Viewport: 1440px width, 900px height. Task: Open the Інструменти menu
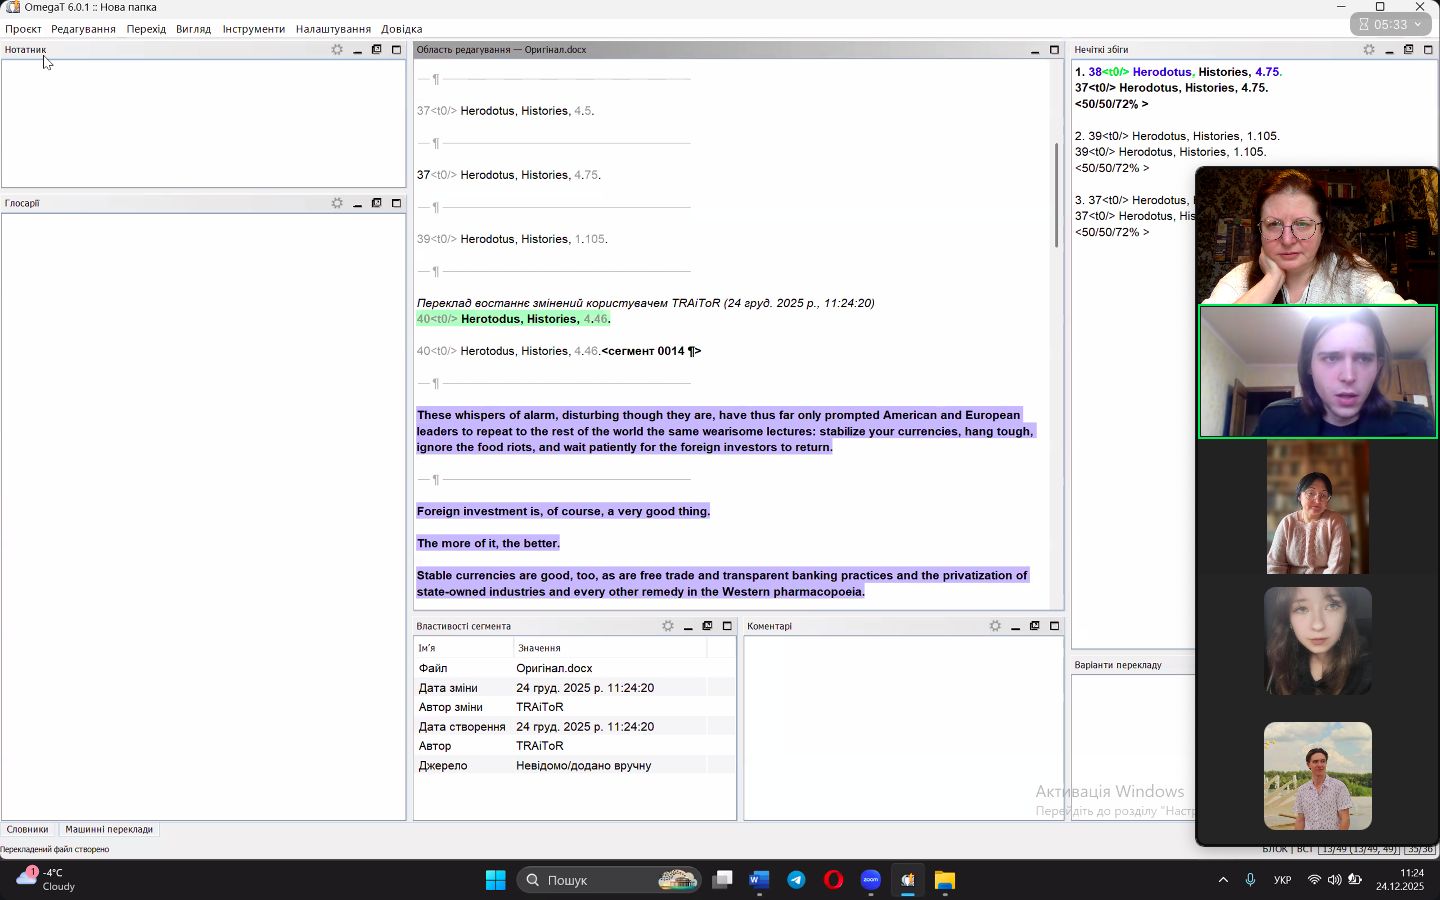[253, 29]
